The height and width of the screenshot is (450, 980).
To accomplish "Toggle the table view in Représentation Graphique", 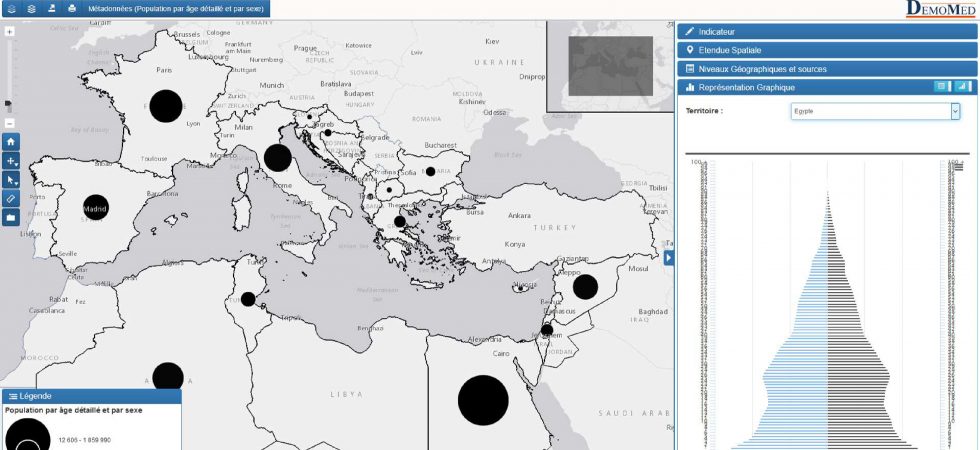I will click(x=941, y=87).
